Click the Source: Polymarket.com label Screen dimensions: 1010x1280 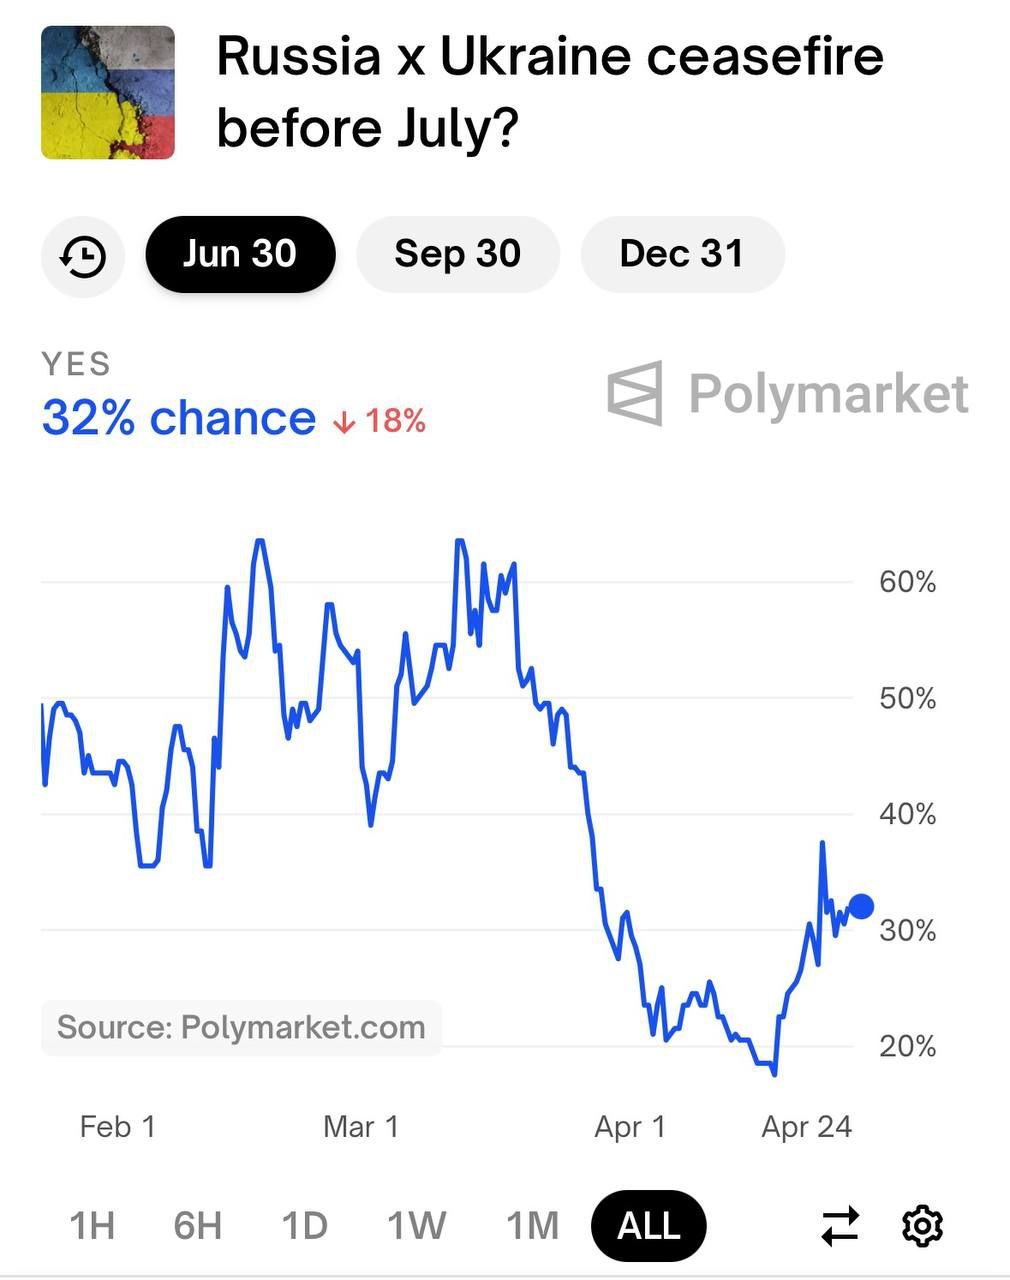point(241,1027)
